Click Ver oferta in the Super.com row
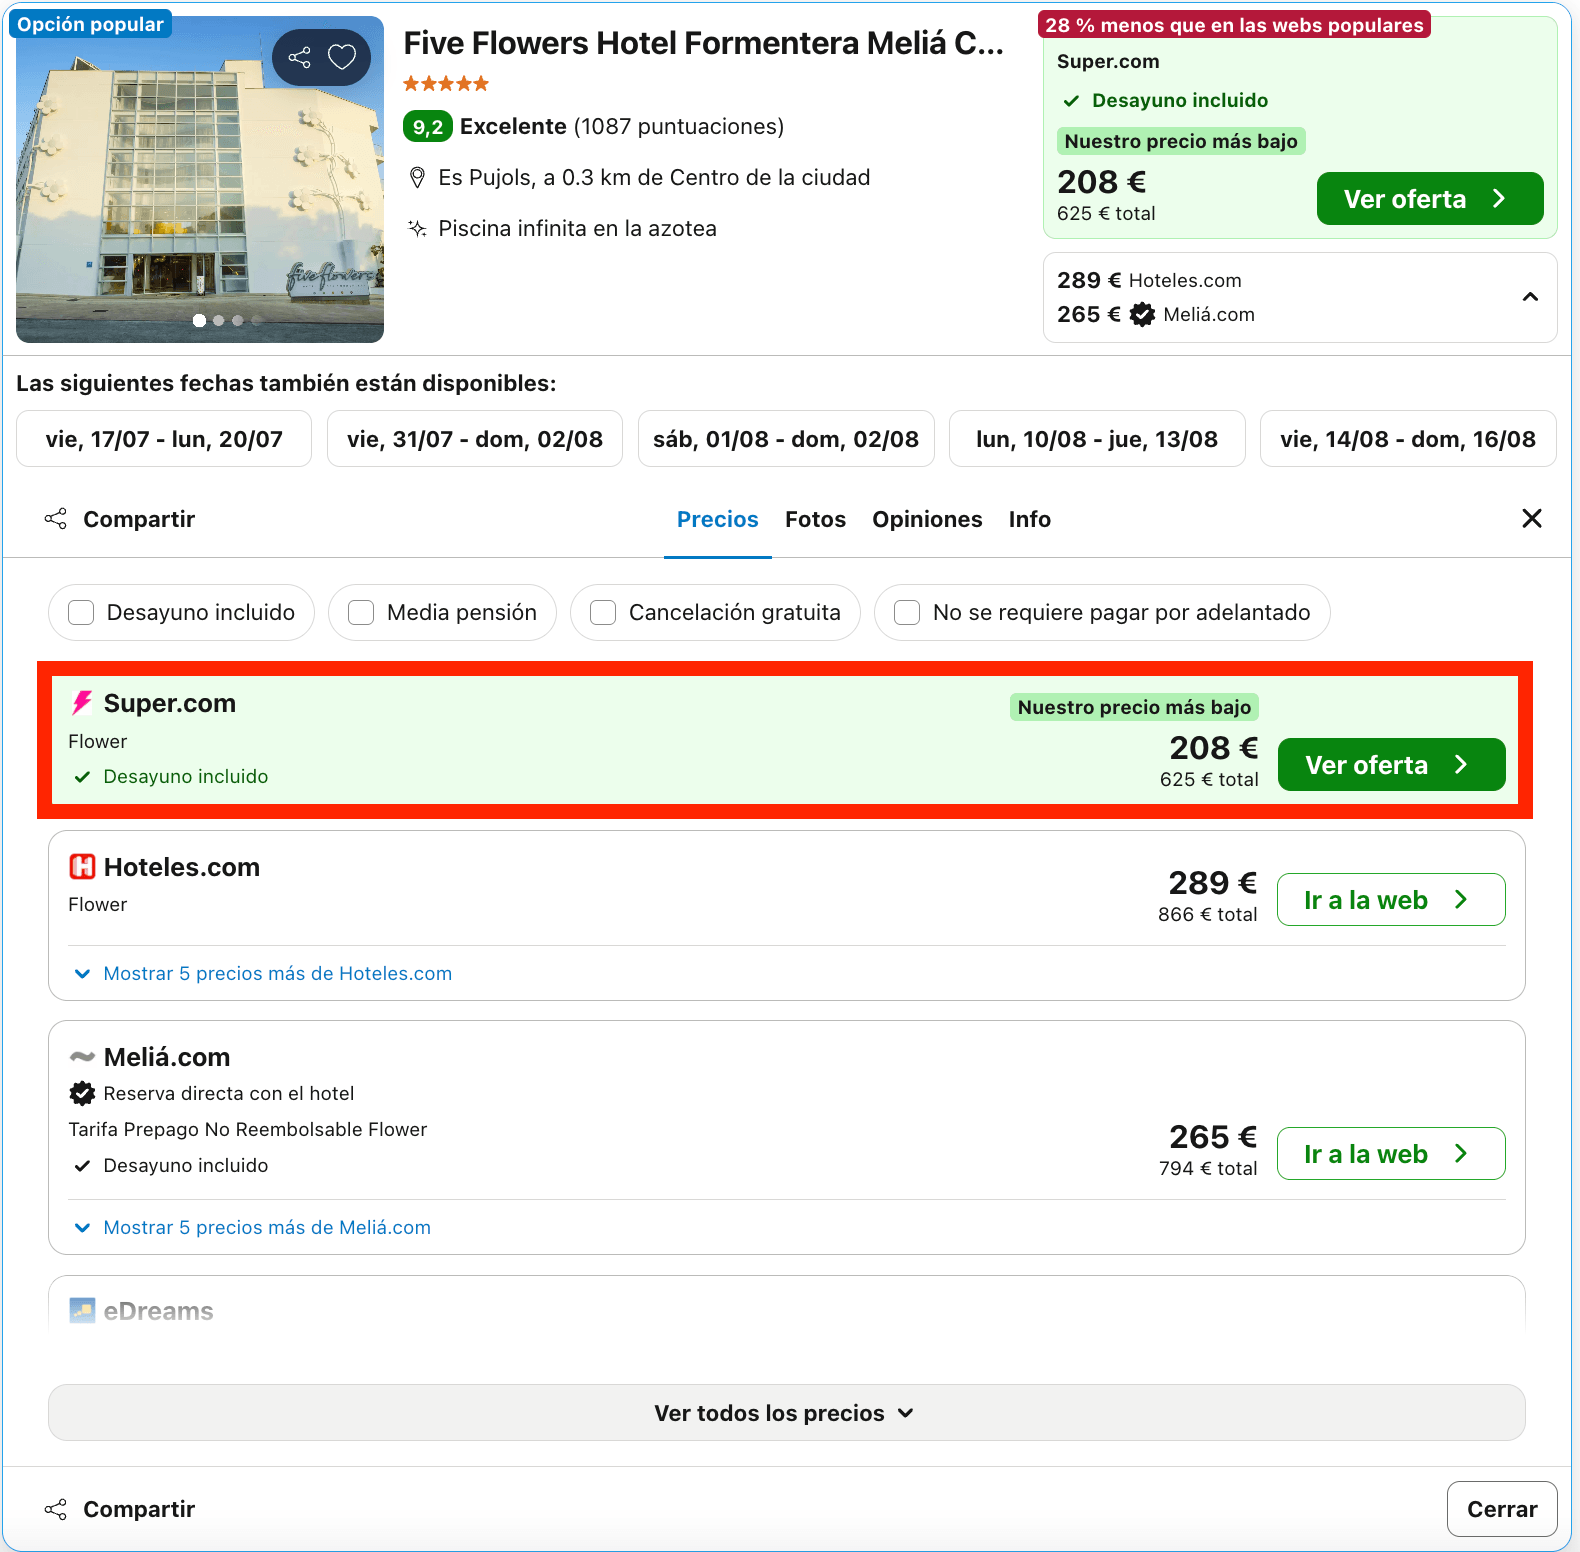The image size is (1580, 1552). (1391, 765)
